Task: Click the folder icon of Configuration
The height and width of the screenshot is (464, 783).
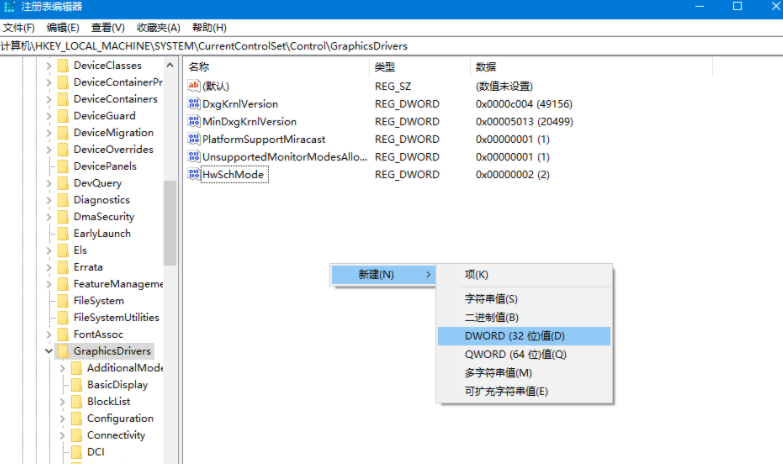Action: click(x=76, y=419)
